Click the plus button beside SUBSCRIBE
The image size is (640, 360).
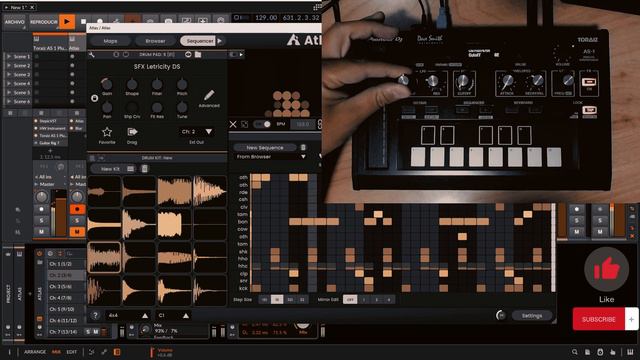[x=631, y=319]
